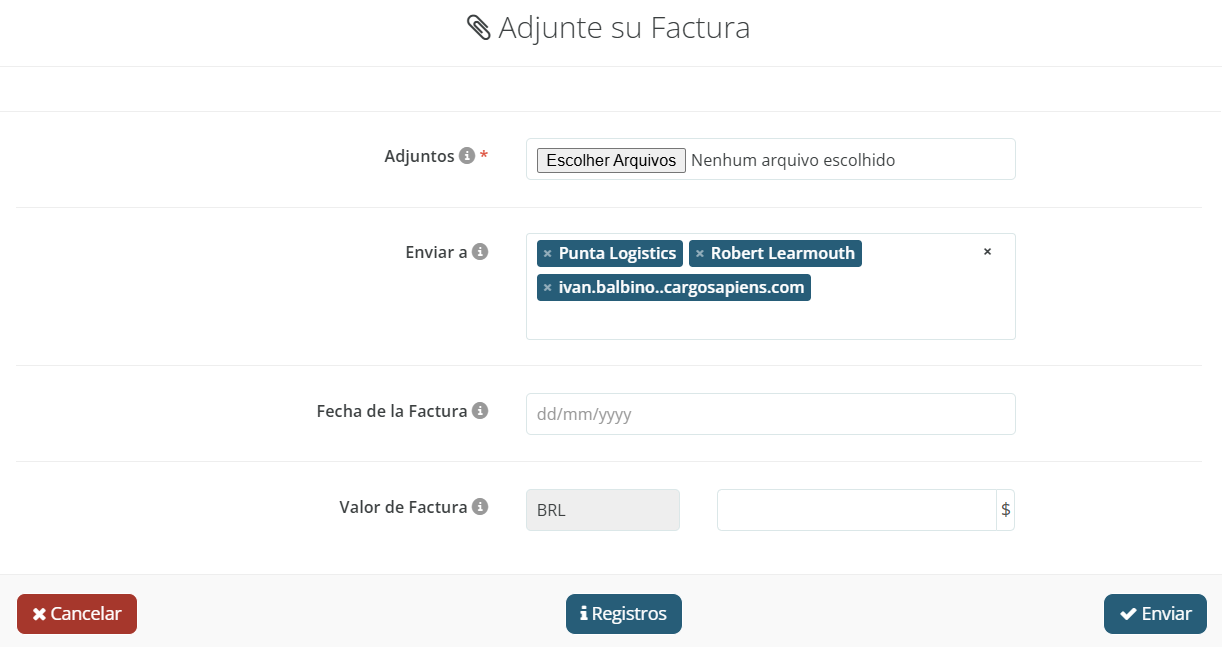Focus the Fecha de la Factura date field
1222x647 pixels.
coord(770,414)
